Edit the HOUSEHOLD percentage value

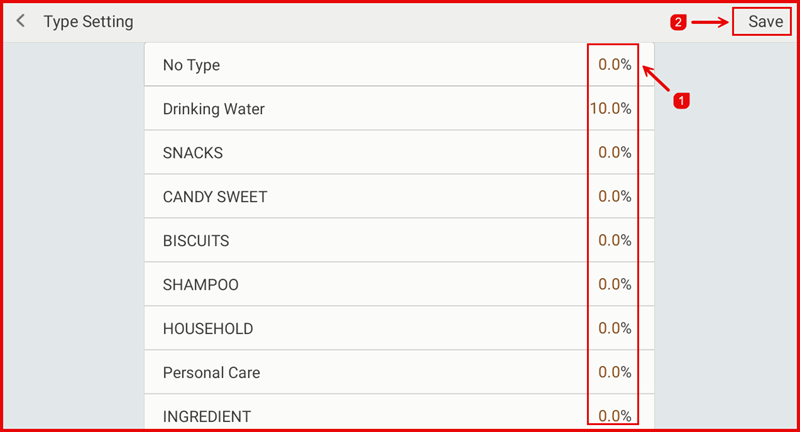pyautogui.click(x=614, y=329)
